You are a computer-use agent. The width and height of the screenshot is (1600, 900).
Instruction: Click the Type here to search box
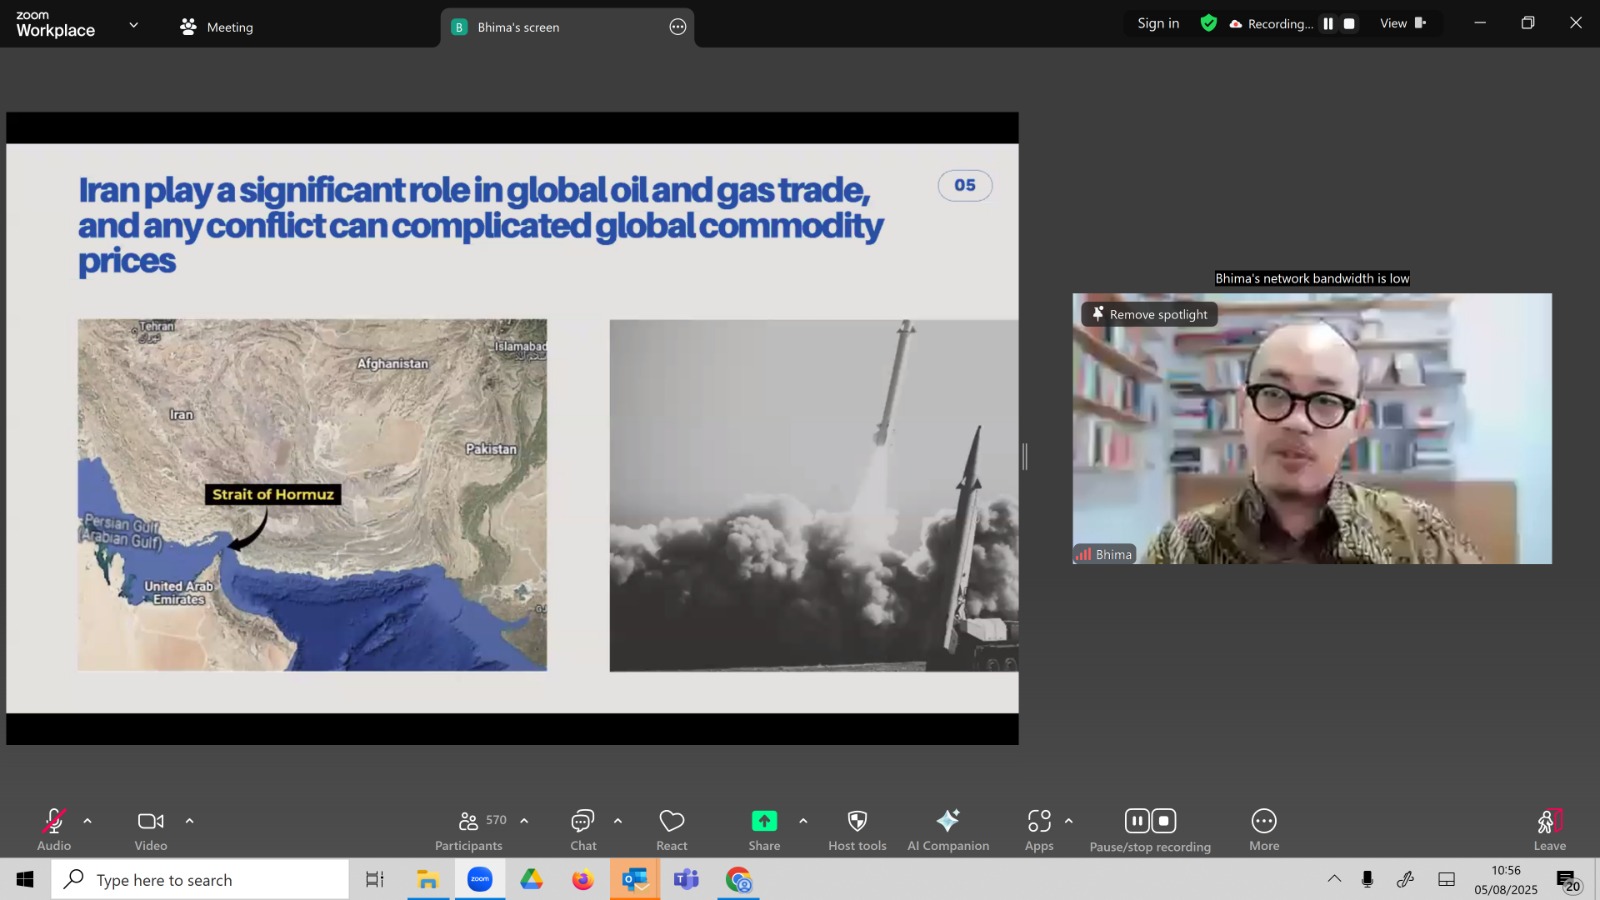[200, 880]
